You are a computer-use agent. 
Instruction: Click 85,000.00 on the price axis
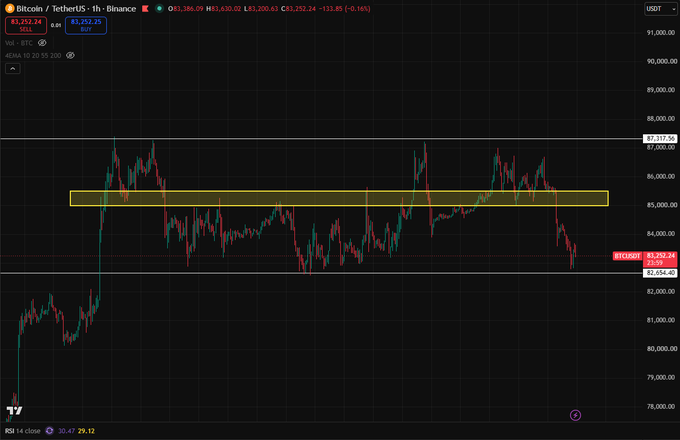coord(660,205)
